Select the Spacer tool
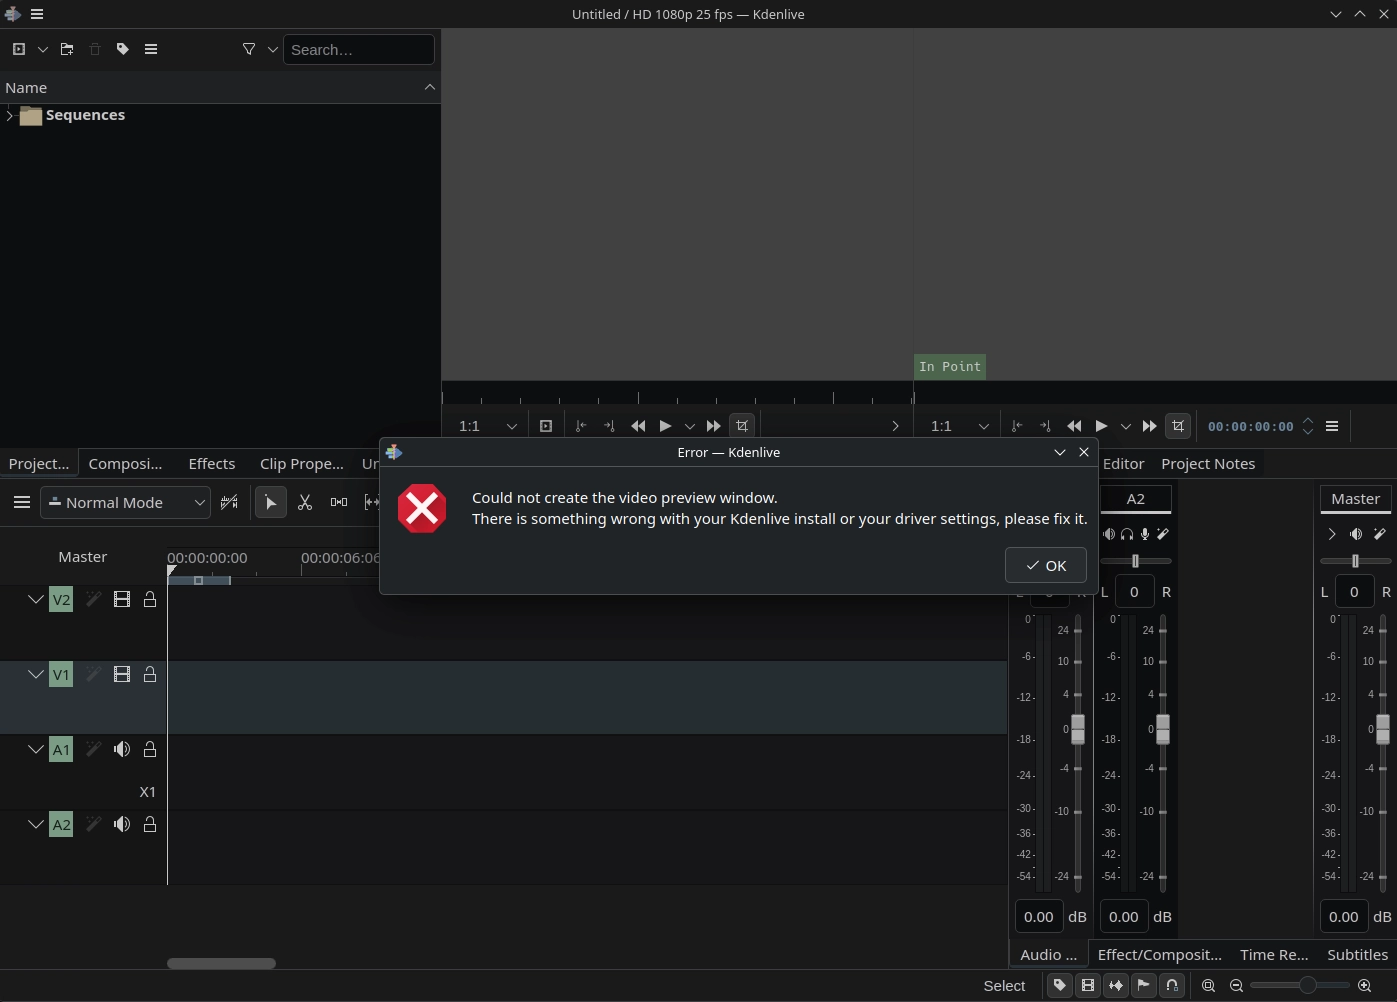The width and height of the screenshot is (1397, 1002). (x=339, y=502)
